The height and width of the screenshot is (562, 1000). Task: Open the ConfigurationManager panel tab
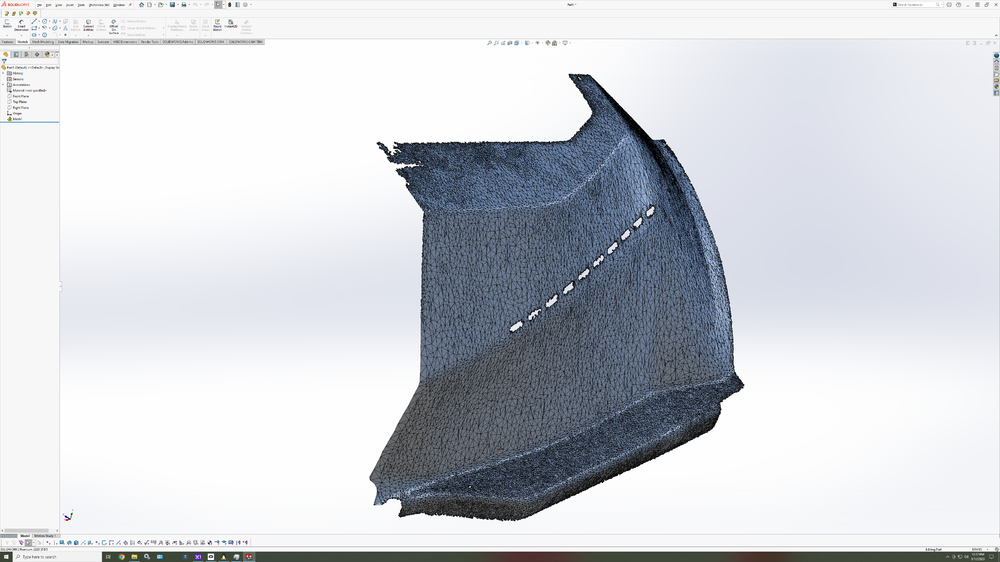26,54
